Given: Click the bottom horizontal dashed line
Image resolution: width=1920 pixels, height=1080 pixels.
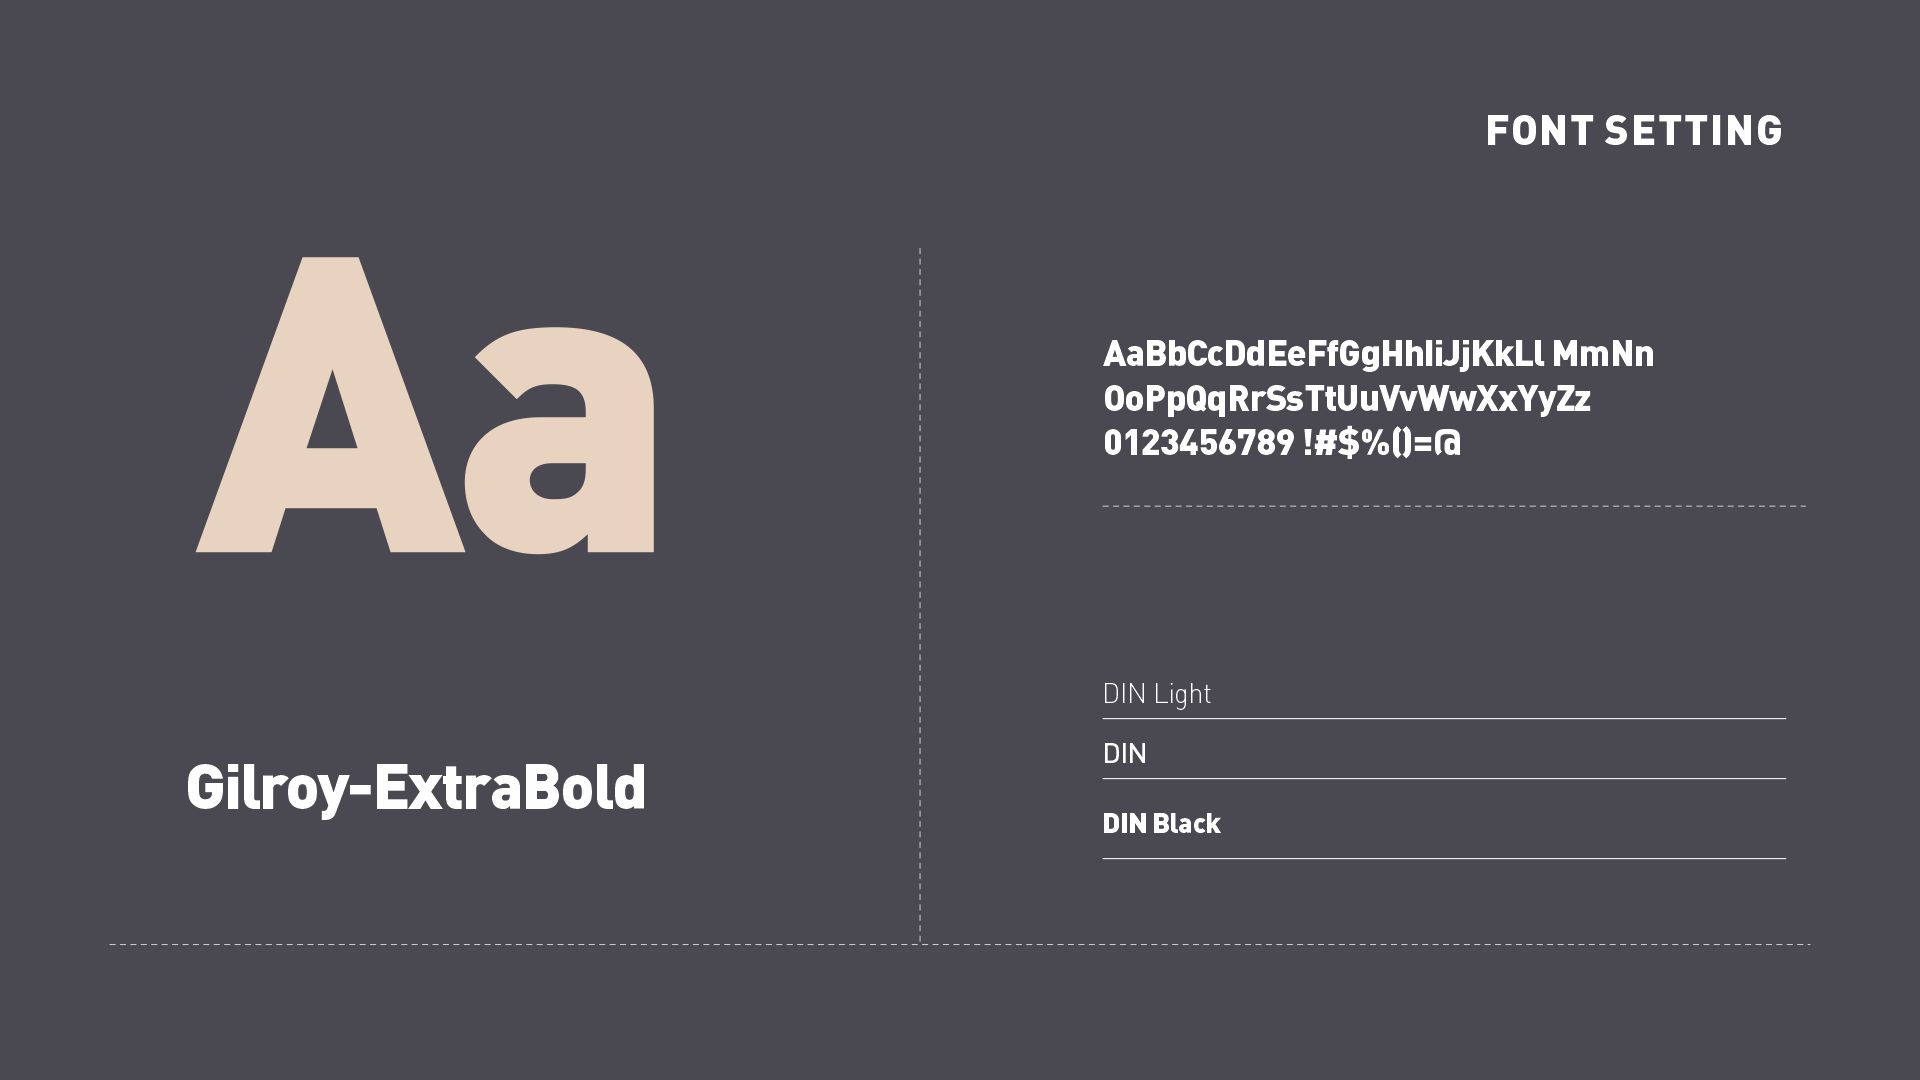Looking at the screenshot, I should (x=960, y=944).
